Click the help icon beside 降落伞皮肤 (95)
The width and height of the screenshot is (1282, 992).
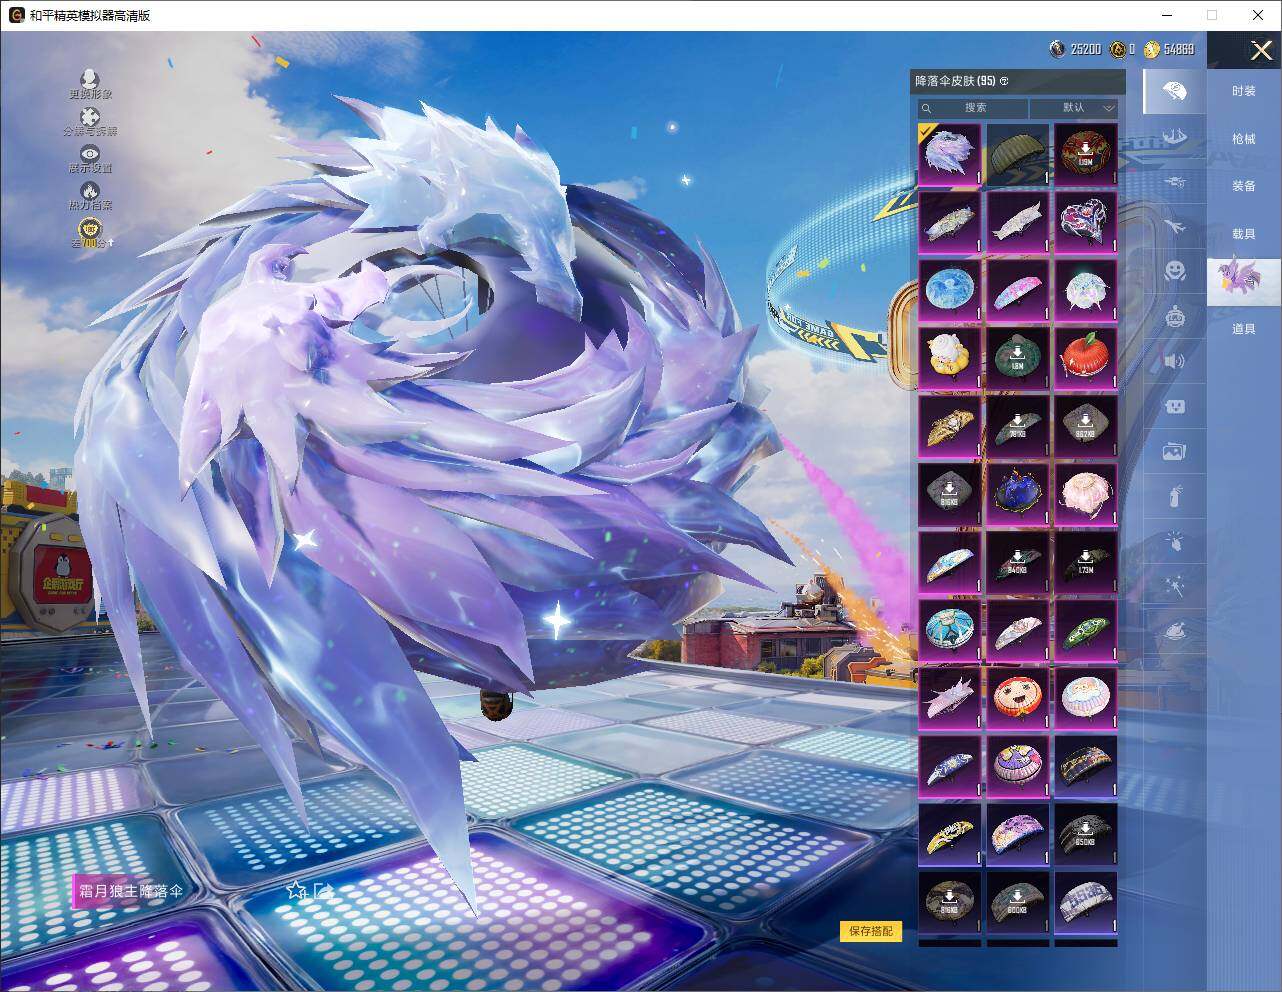point(1004,81)
